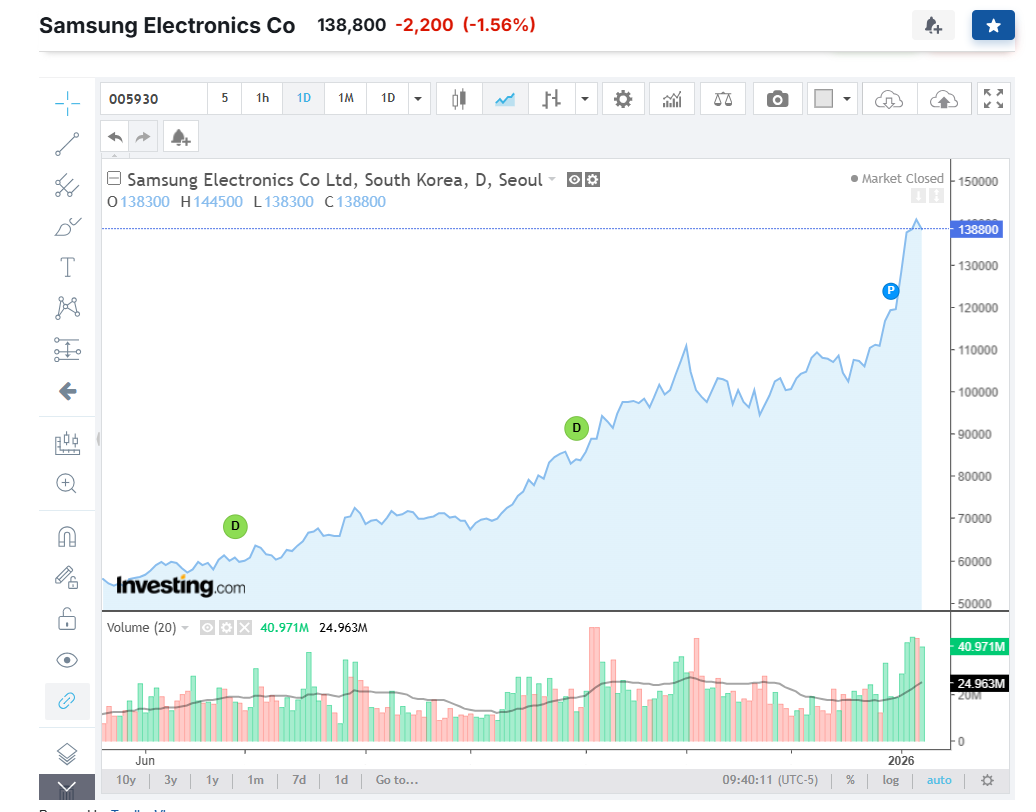Click the first green D dividend marker
Screen dimensions: 1036x812
(235, 527)
